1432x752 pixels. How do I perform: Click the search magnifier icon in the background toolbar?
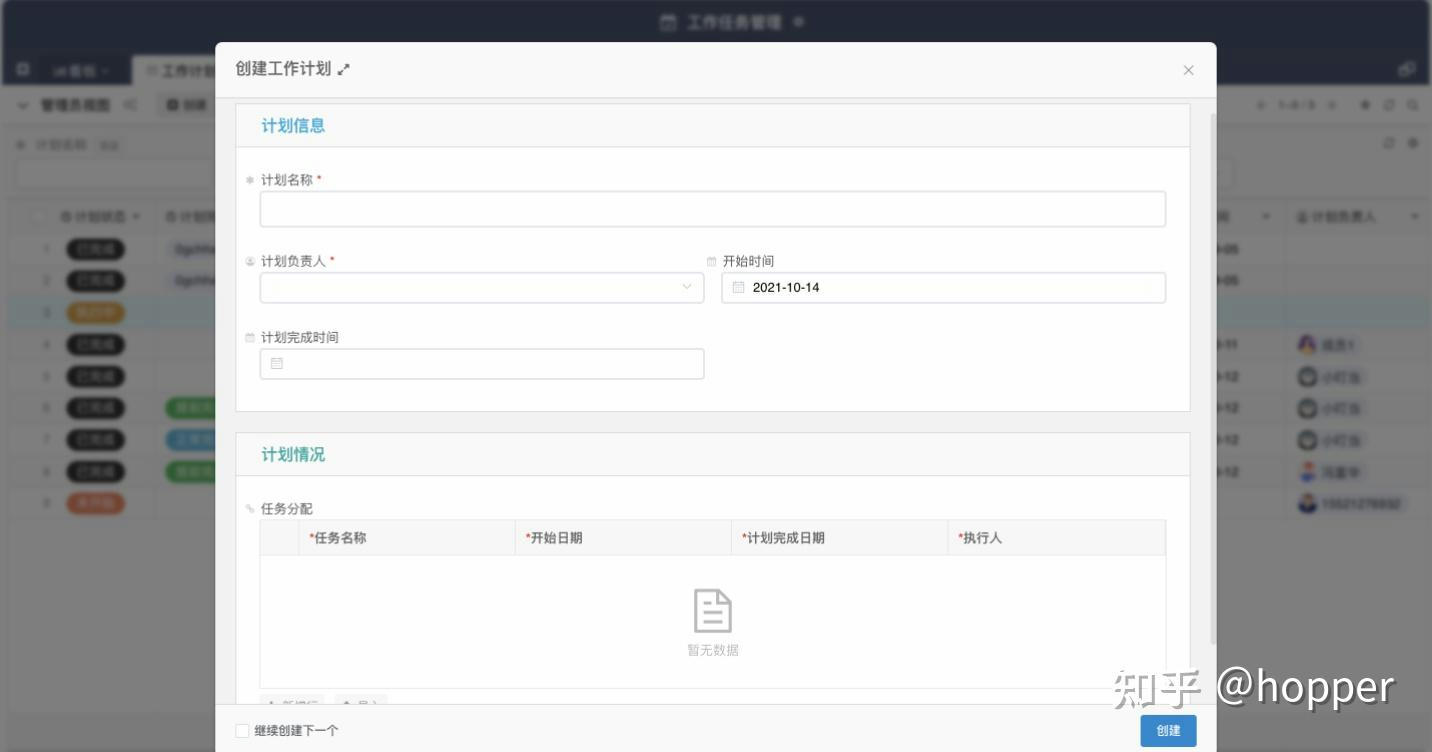point(1413,105)
